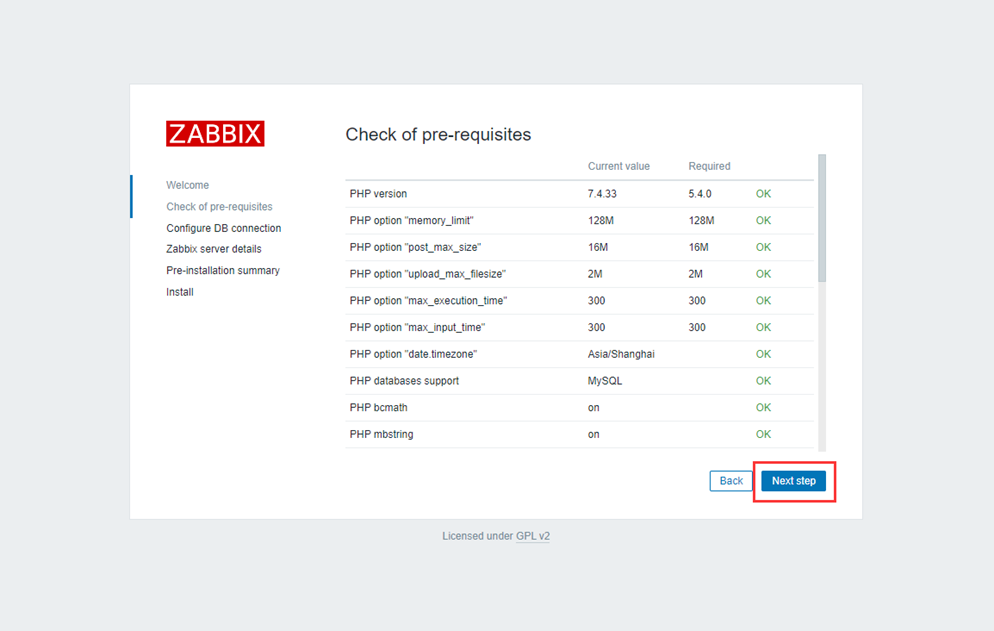994x631 pixels.
Task: Select the Install step in sidebar
Action: point(180,292)
